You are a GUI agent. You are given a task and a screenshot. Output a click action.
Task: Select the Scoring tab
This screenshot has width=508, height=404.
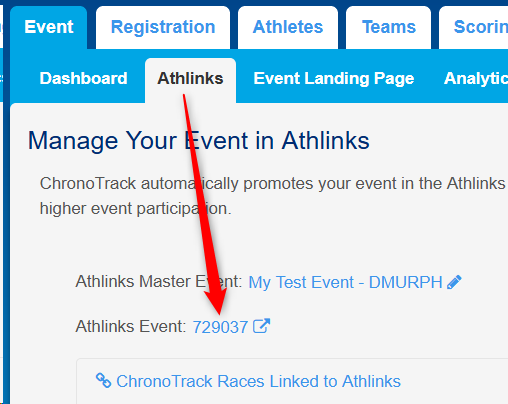pyautogui.click(x=474, y=27)
